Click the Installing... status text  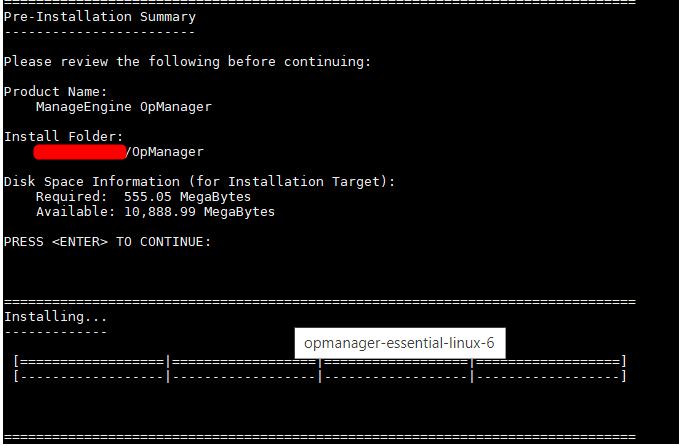55,316
